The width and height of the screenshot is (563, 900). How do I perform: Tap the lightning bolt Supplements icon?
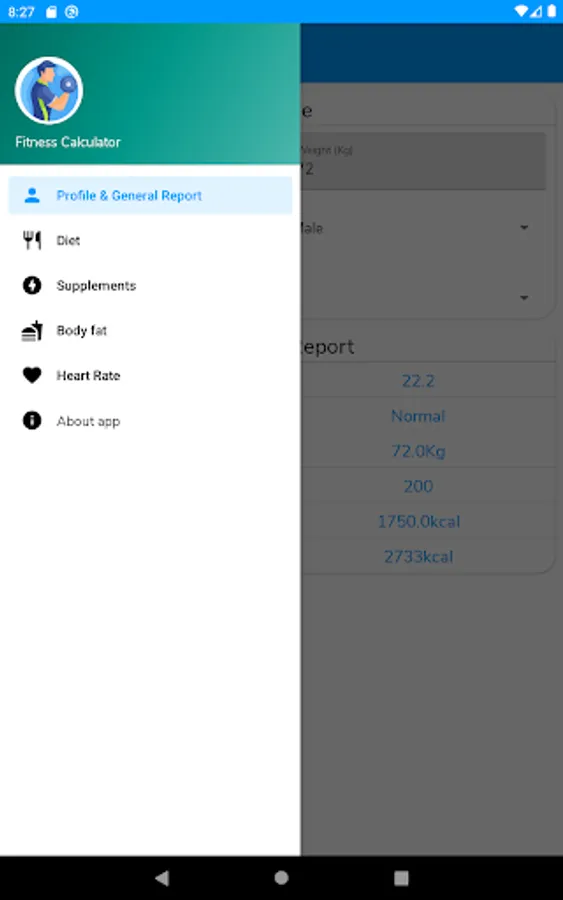[32, 285]
